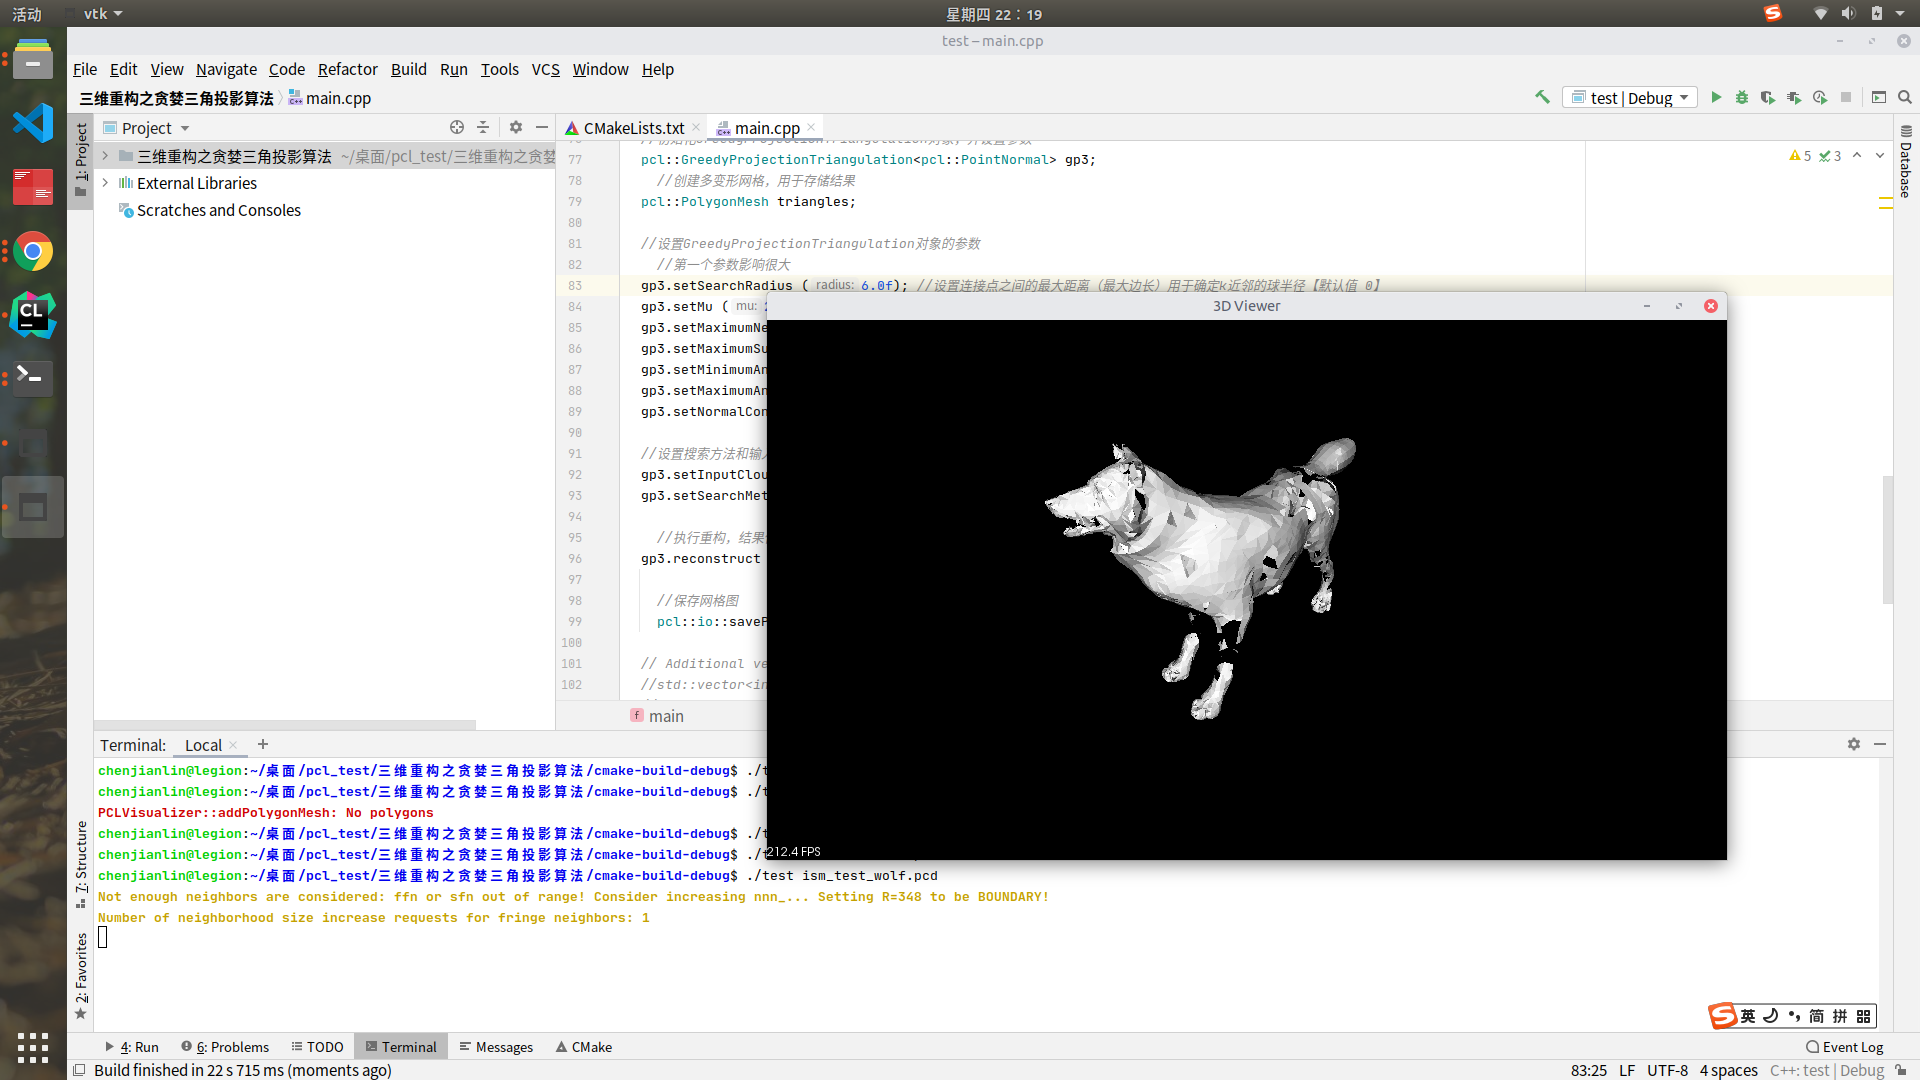Click the search magnifier icon in toolbar
The height and width of the screenshot is (1080, 1920).
1905,97
